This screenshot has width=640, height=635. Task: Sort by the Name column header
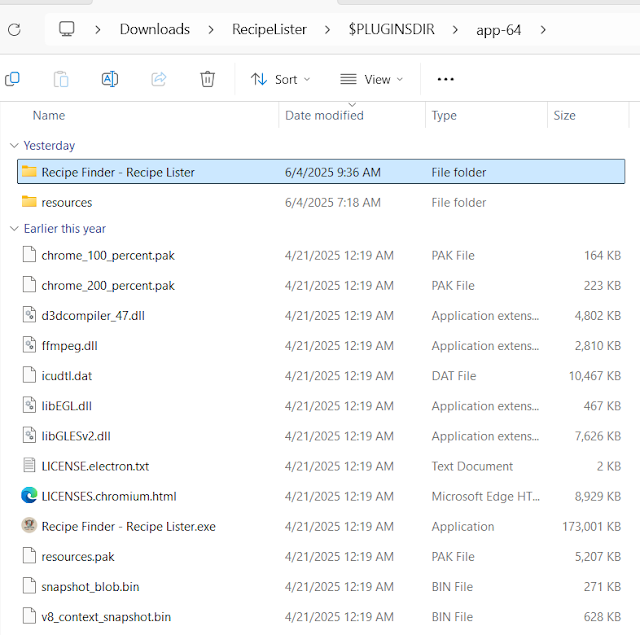pos(49,115)
